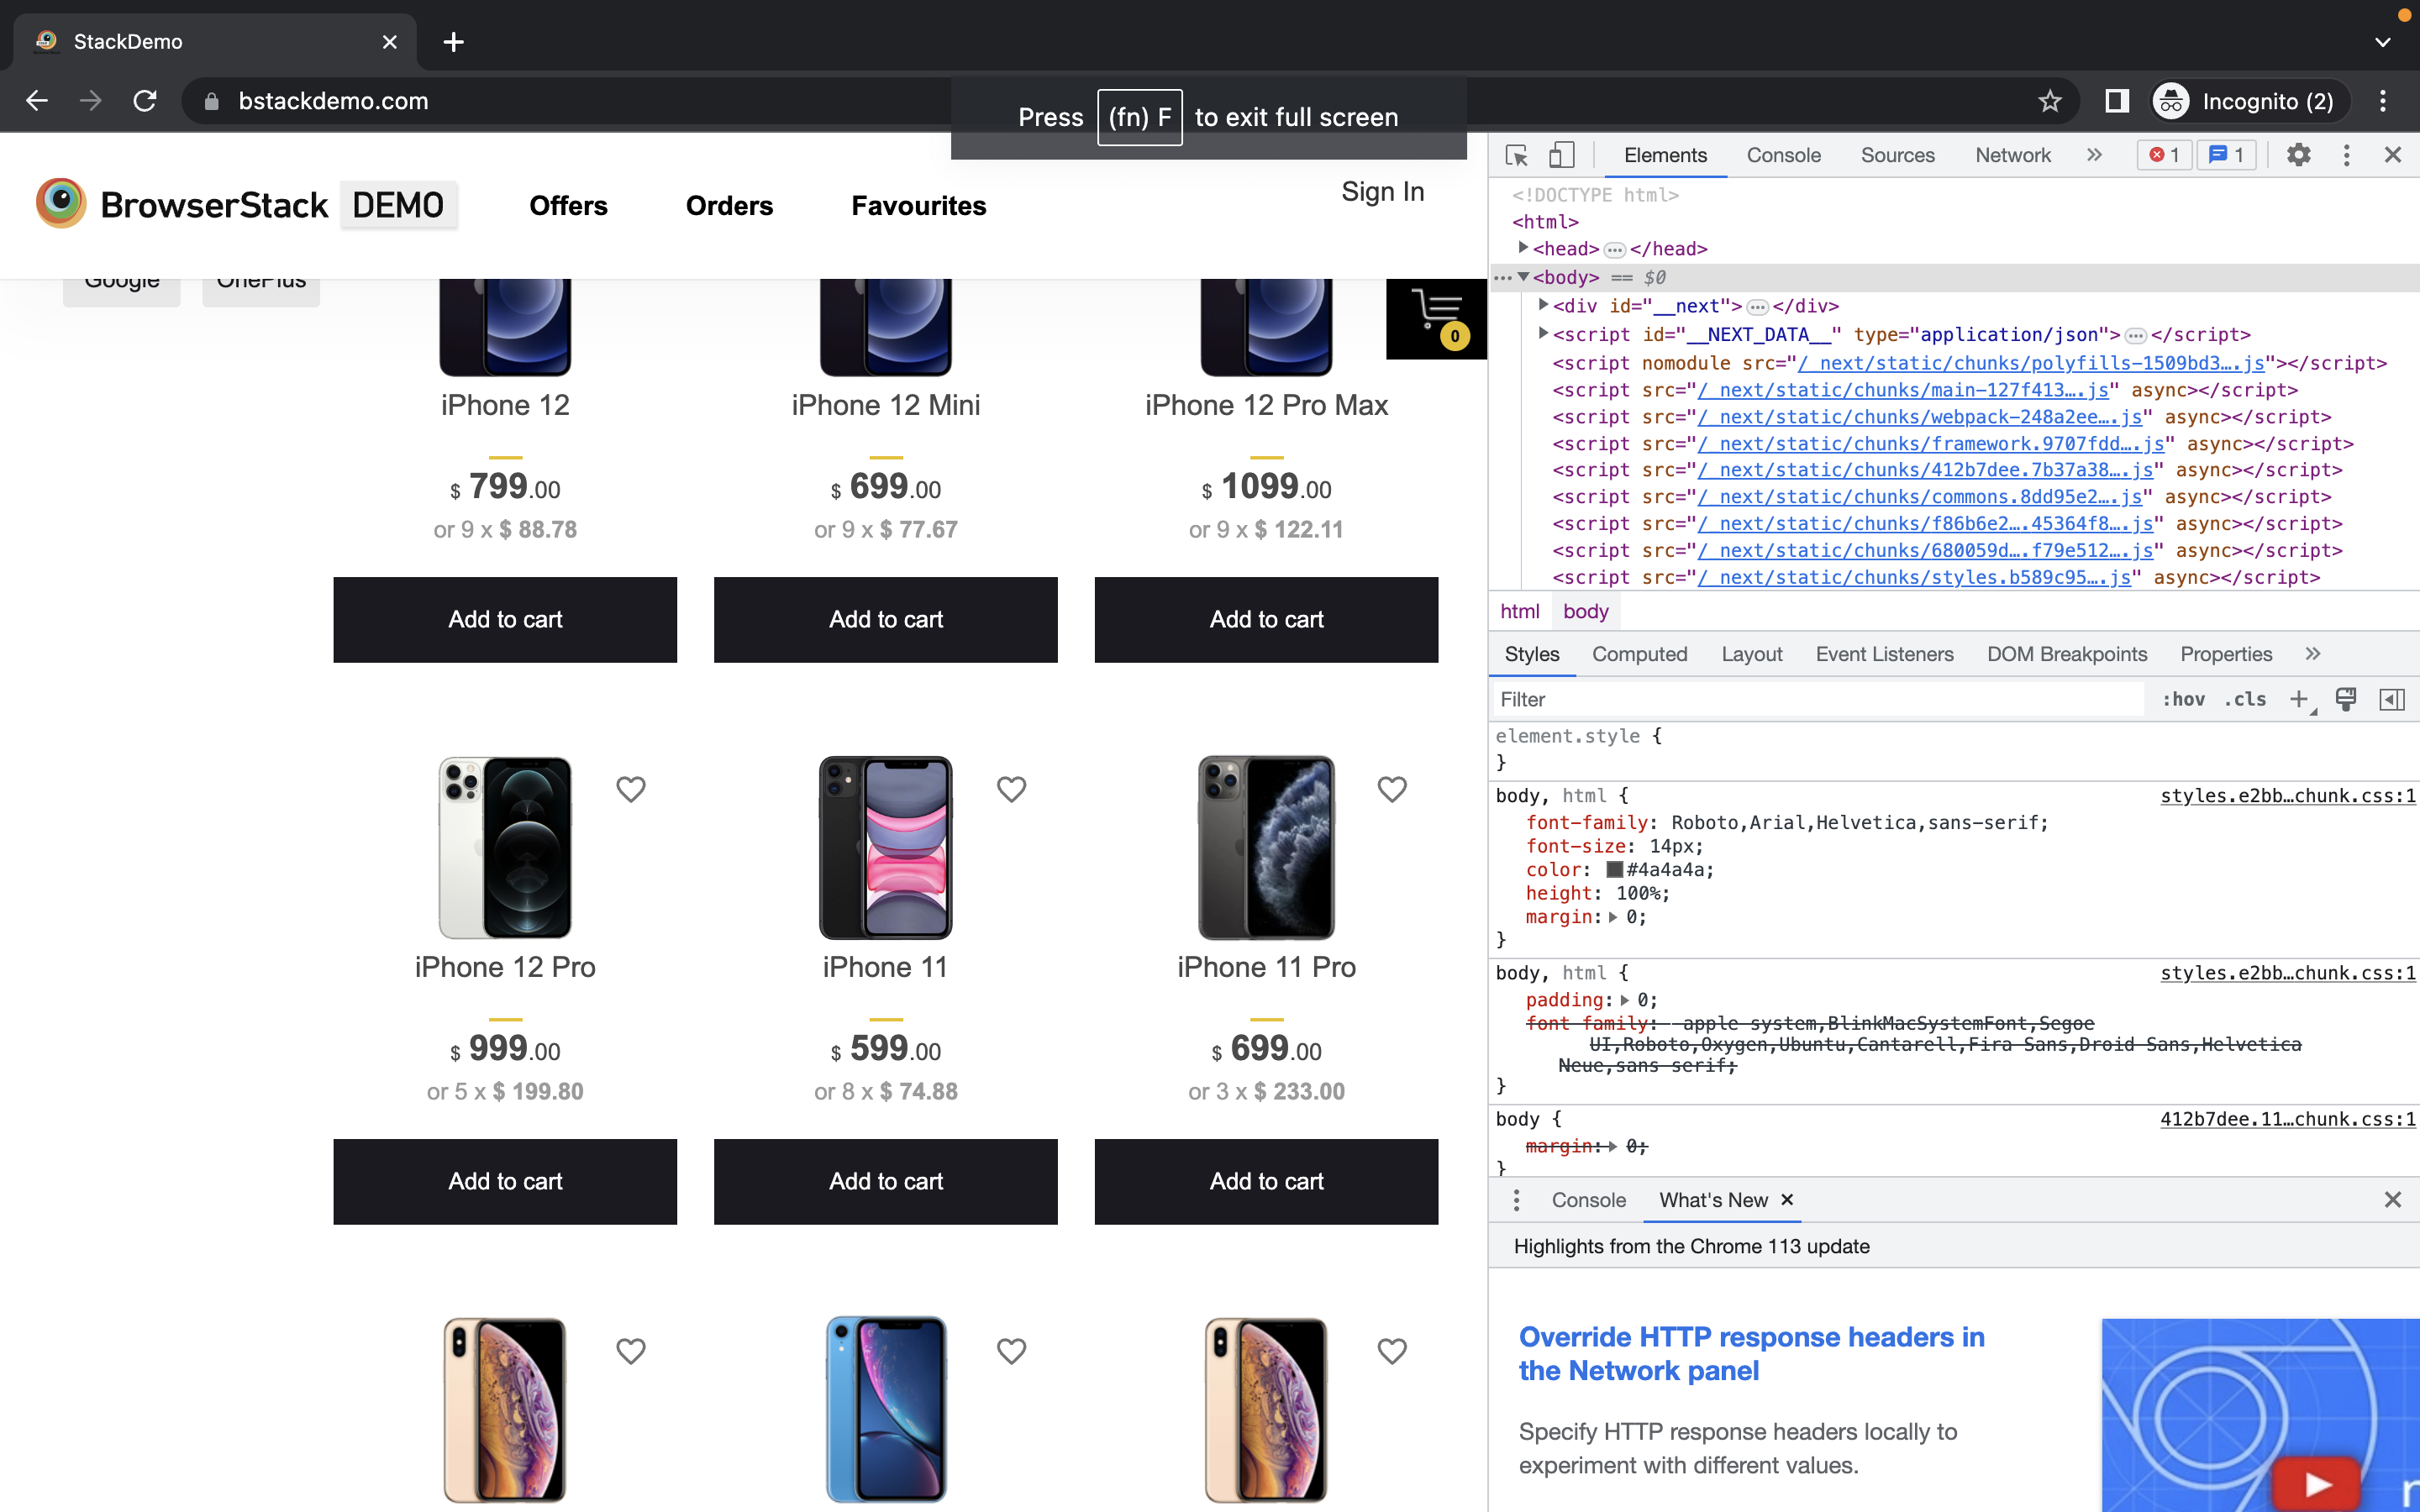Add to cart for iPhone 11 Pro

coord(1266,1181)
